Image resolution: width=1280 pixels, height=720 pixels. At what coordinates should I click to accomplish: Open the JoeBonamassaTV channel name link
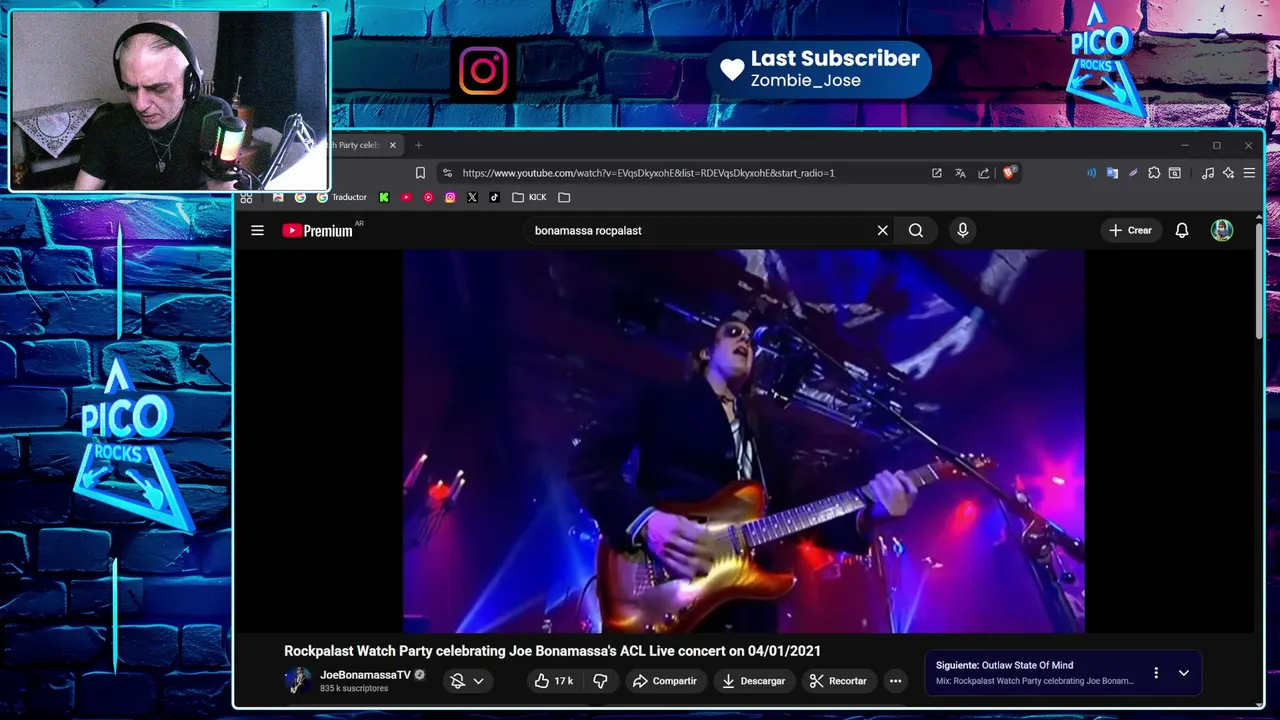(x=365, y=675)
